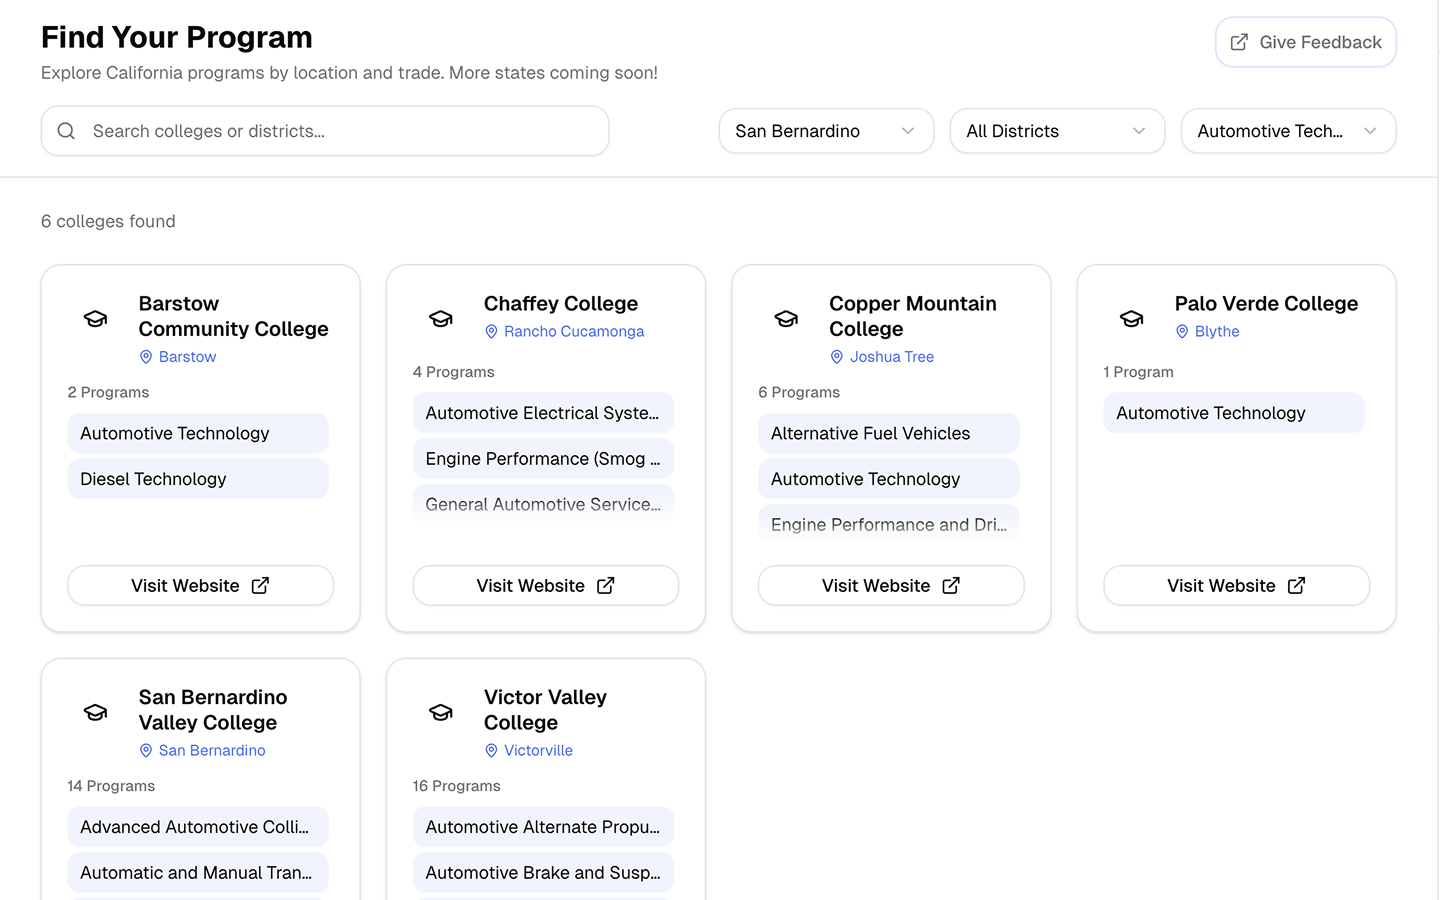The image size is (1440, 900).
Task: Select the Diesel Technology program chip
Action: click(x=197, y=478)
